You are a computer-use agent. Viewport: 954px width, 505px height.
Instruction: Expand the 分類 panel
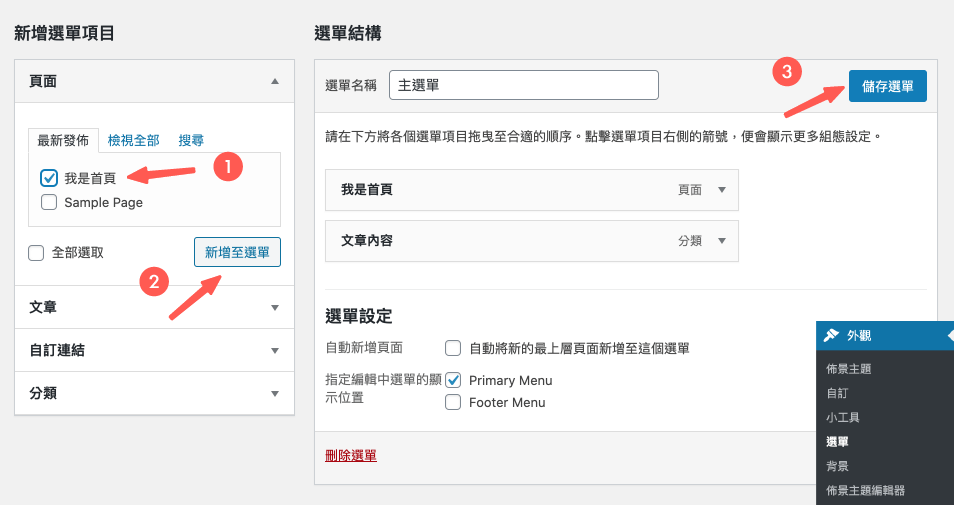275,394
